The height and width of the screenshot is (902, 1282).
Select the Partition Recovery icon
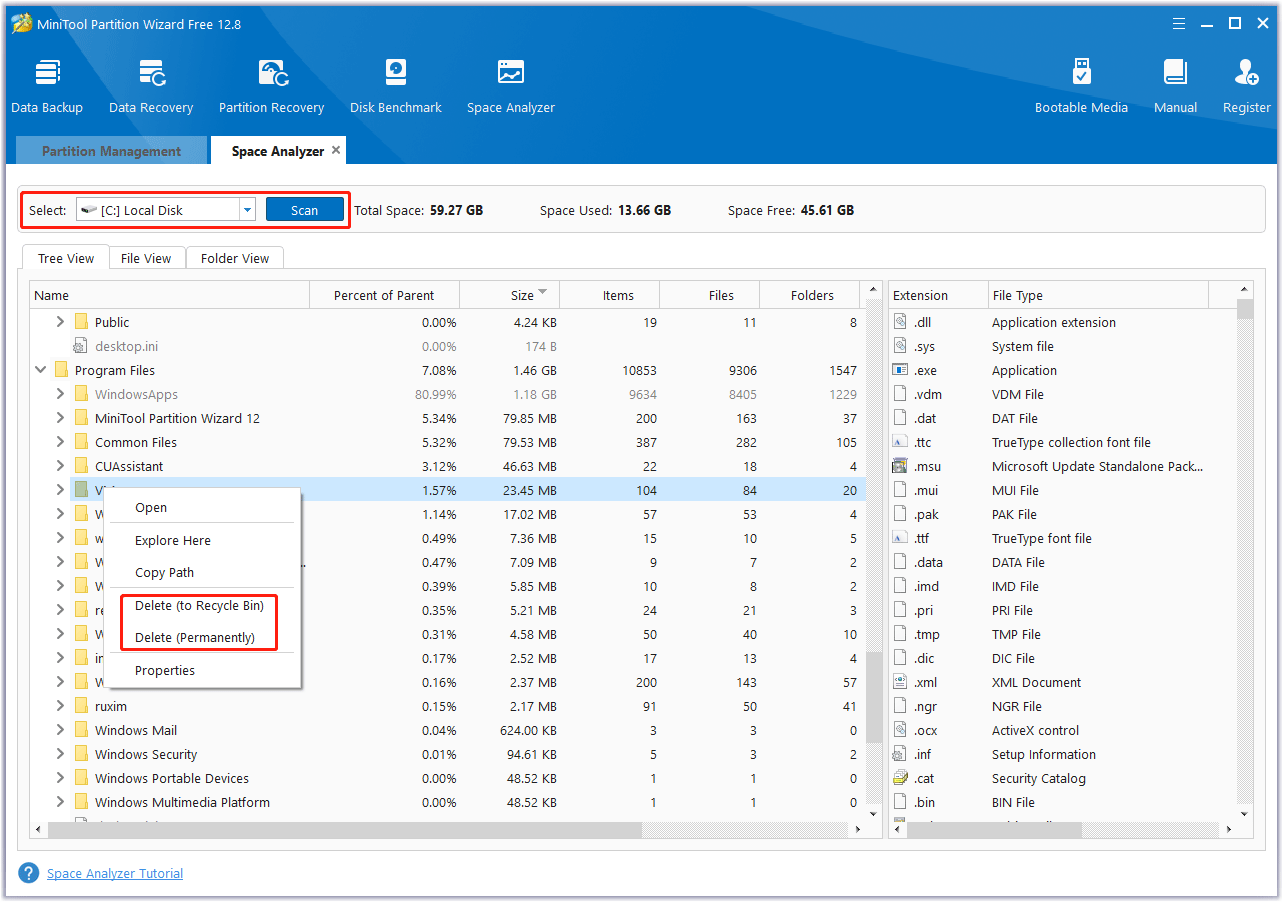pyautogui.click(x=271, y=83)
